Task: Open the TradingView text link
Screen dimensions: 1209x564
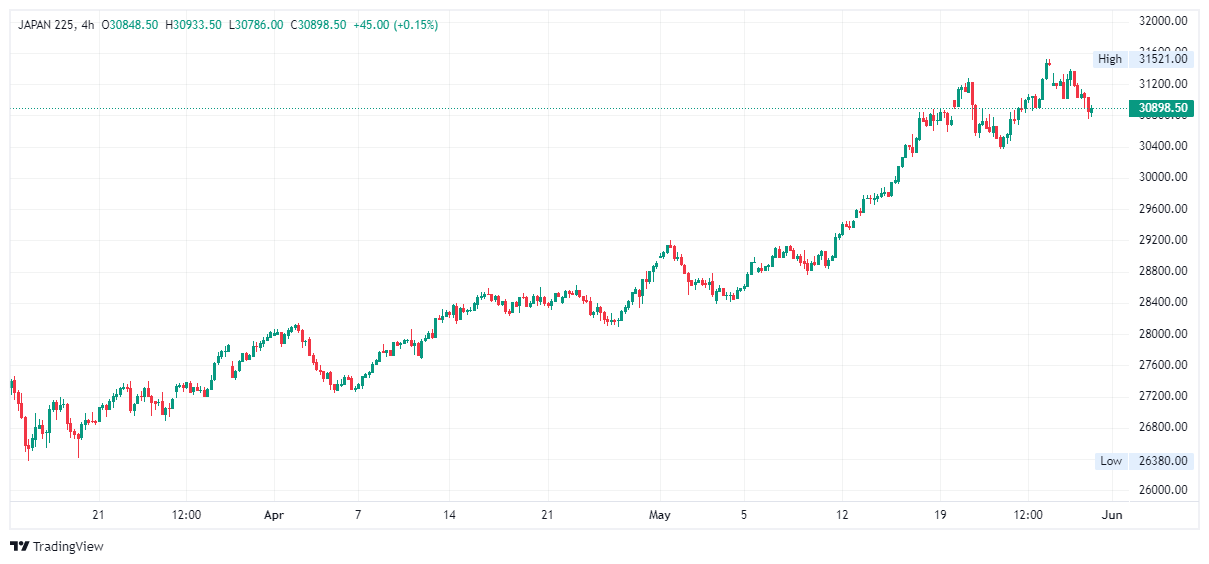Action: 68,547
